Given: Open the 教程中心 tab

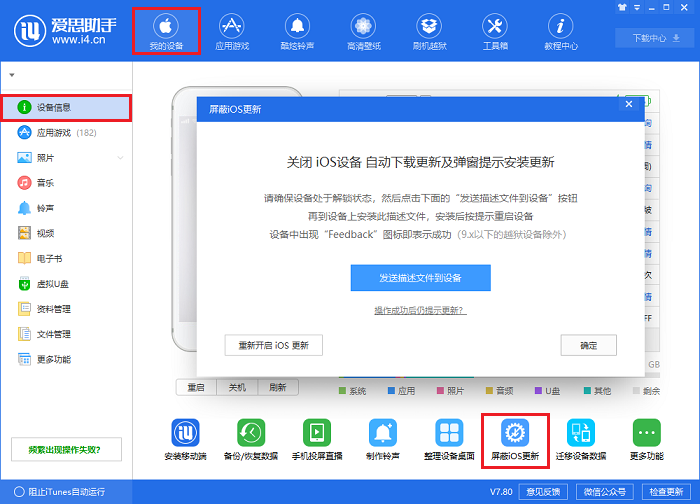Looking at the screenshot, I should tap(561, 31).
